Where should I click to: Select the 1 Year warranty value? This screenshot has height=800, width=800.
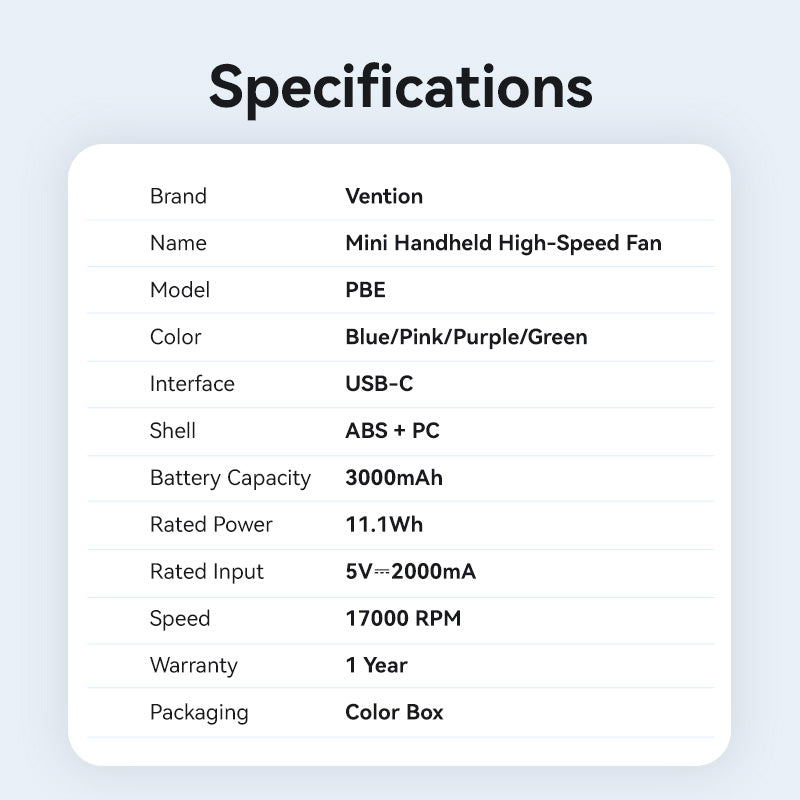pyautogui.click(x=376, y=665)
